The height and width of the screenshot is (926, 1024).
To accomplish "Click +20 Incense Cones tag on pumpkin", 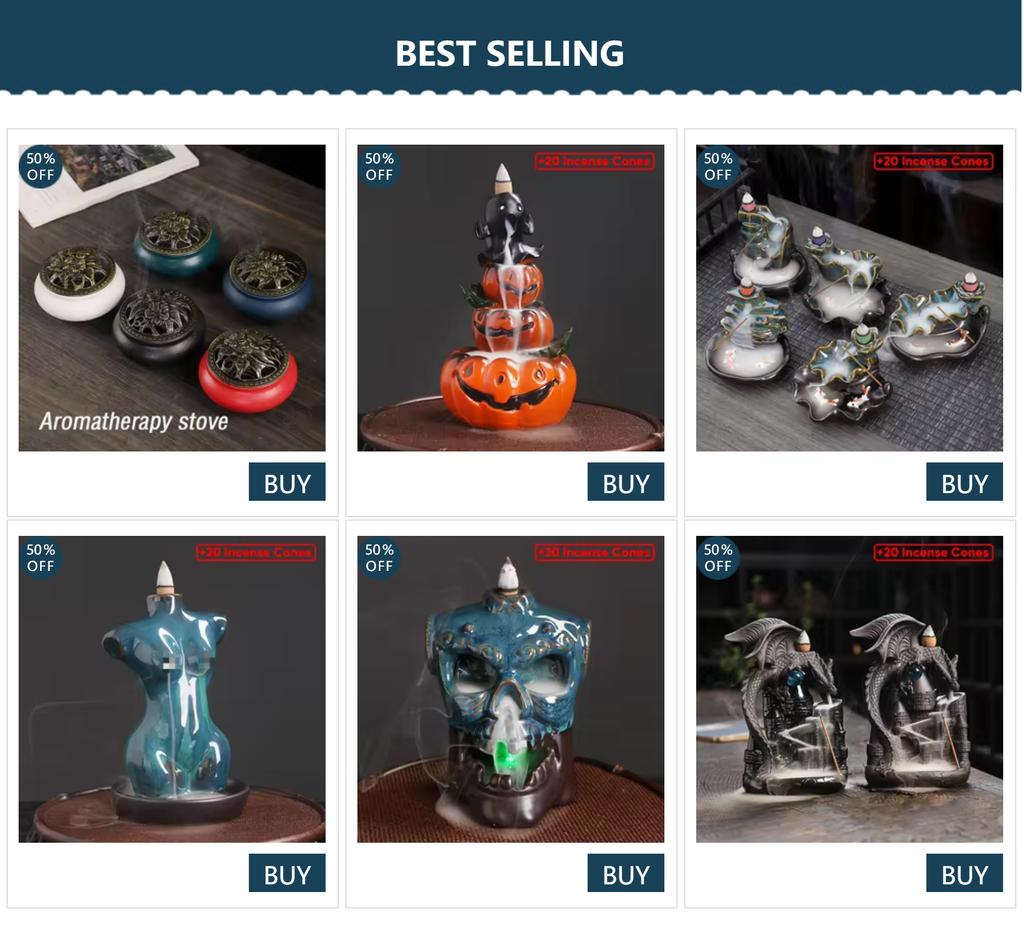I will 595,161.
